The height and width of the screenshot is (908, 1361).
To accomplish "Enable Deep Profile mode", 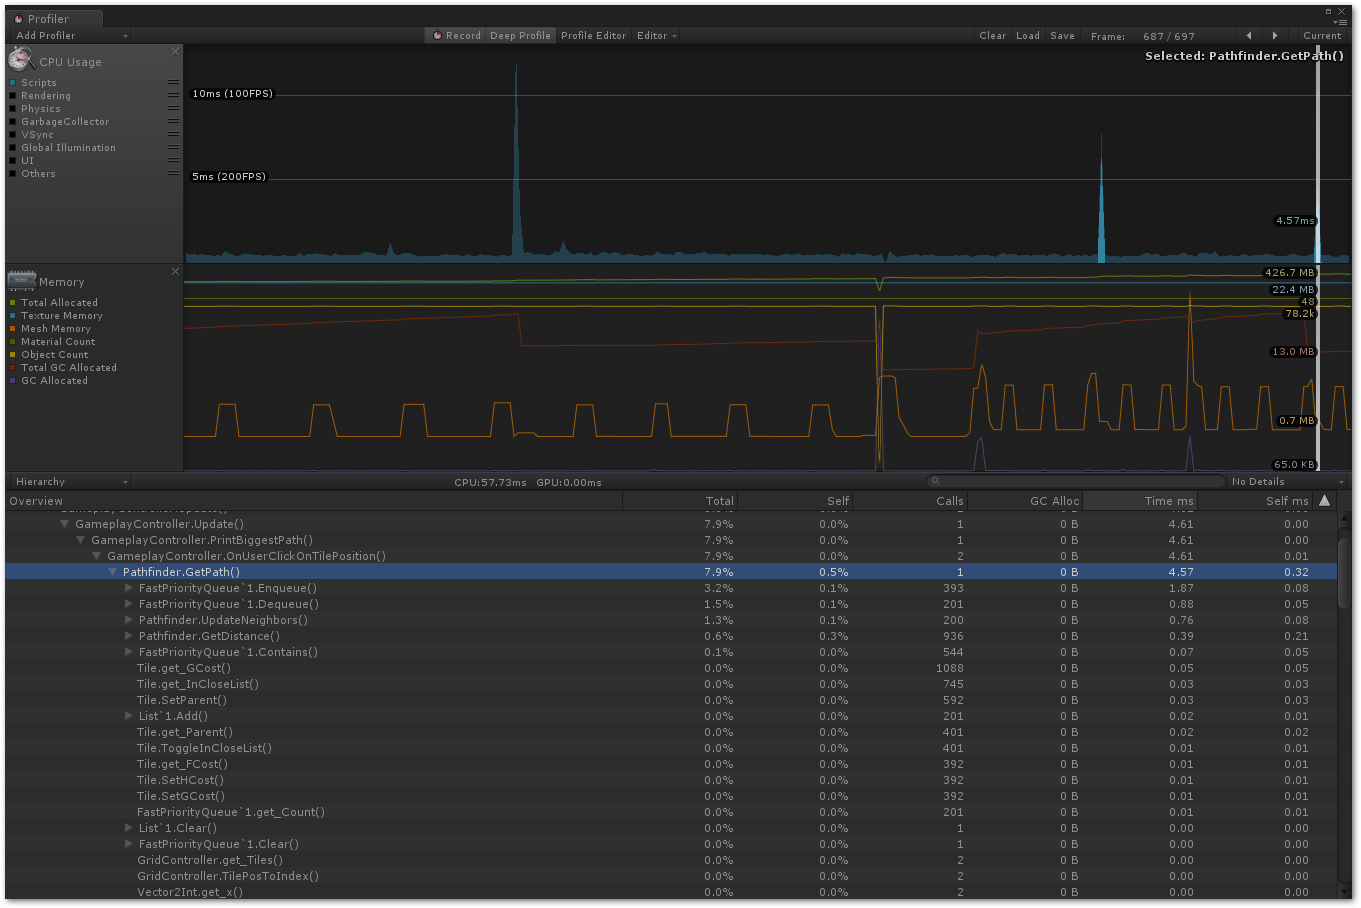I will (x=520, y=35).
